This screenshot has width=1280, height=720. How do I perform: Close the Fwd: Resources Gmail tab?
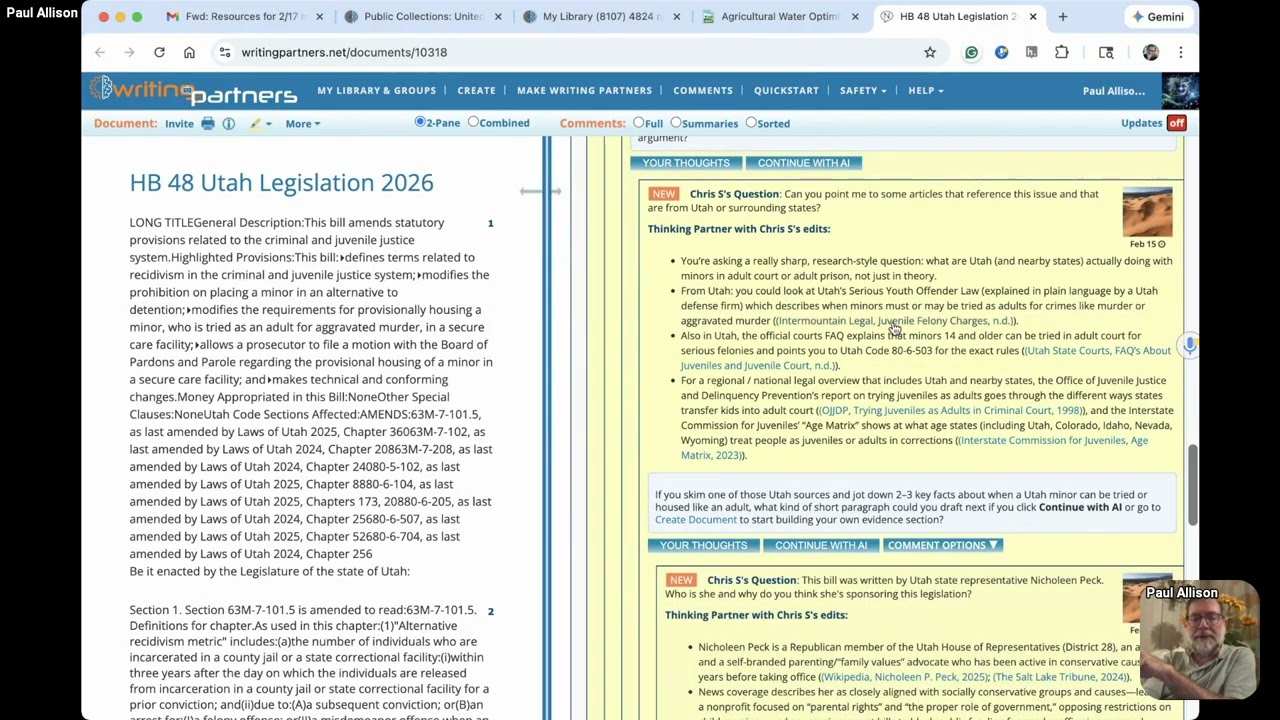click(320, 17)
